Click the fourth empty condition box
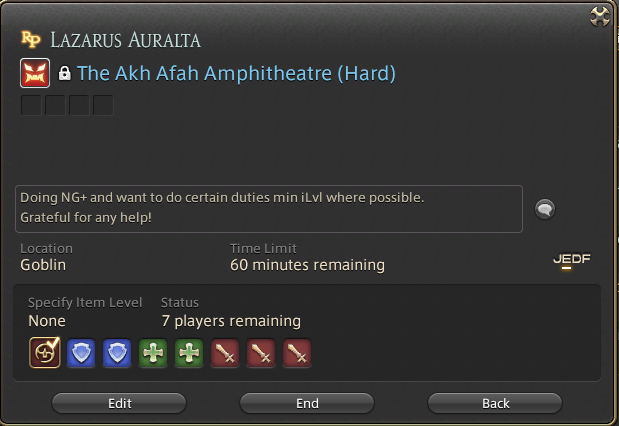The width and height of the screenshot is (619, 426). 103,105
